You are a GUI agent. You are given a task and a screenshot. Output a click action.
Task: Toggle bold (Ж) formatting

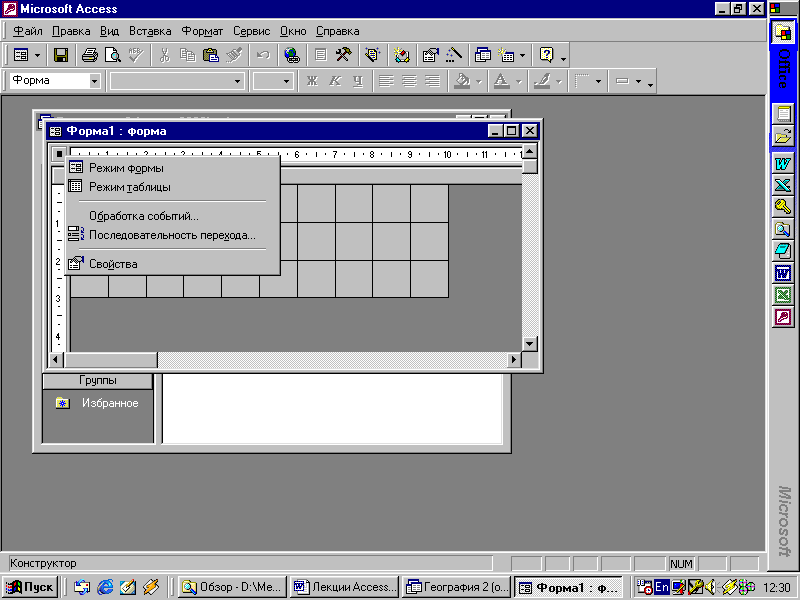tap(312, 81)
